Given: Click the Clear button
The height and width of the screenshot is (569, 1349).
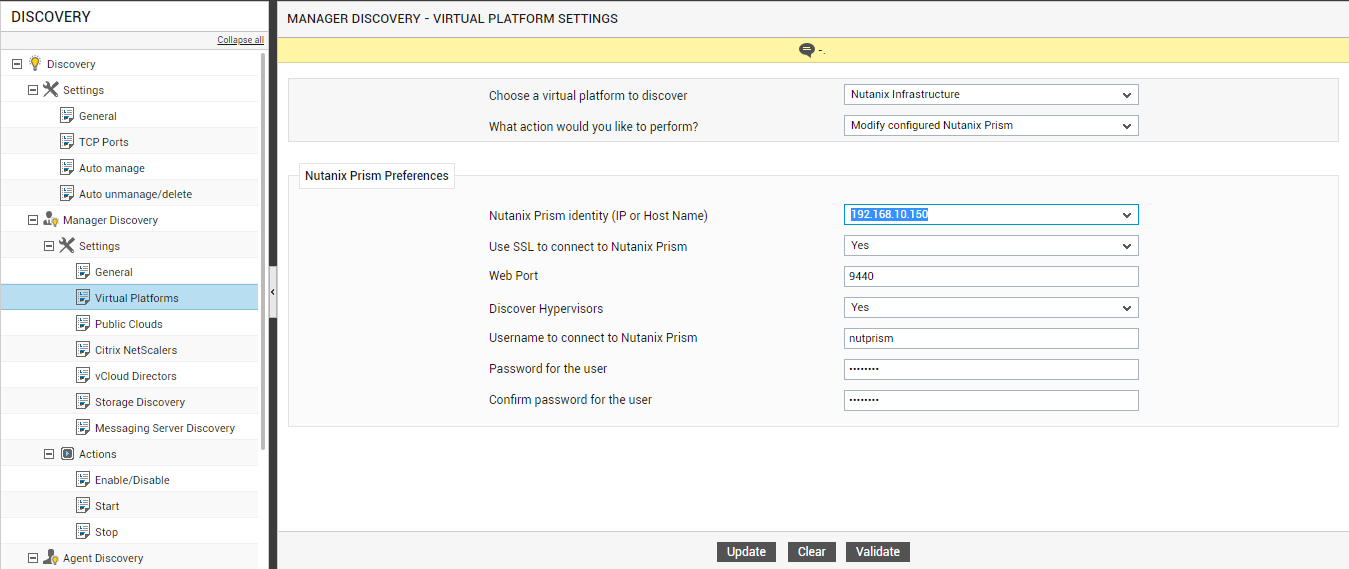Looking at the screenshot, I should [x=812, y=552].
